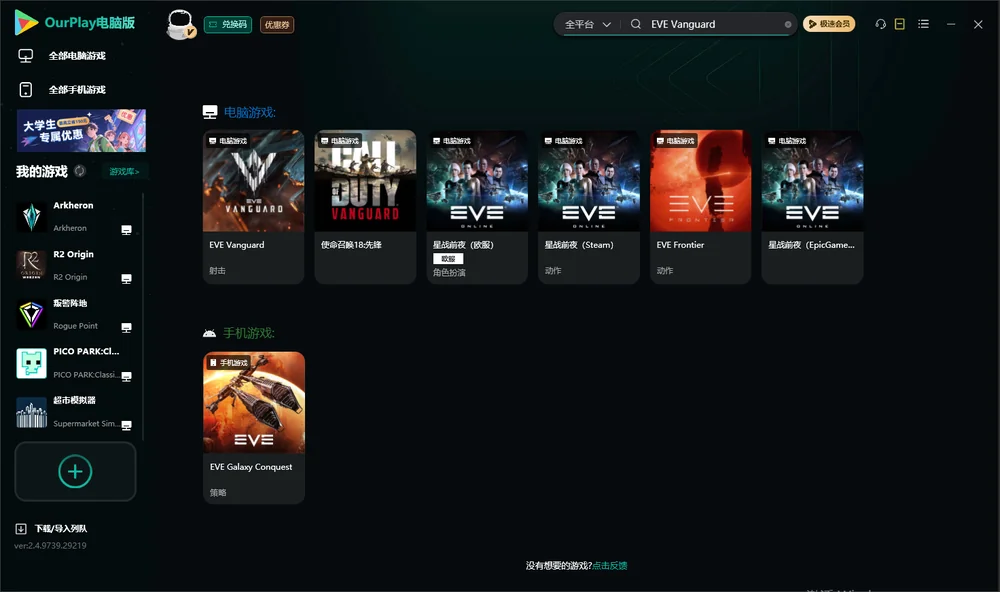Click the Rogue Point gem icon
This screenshot has width=1000, height=592.
coord(31,314)
